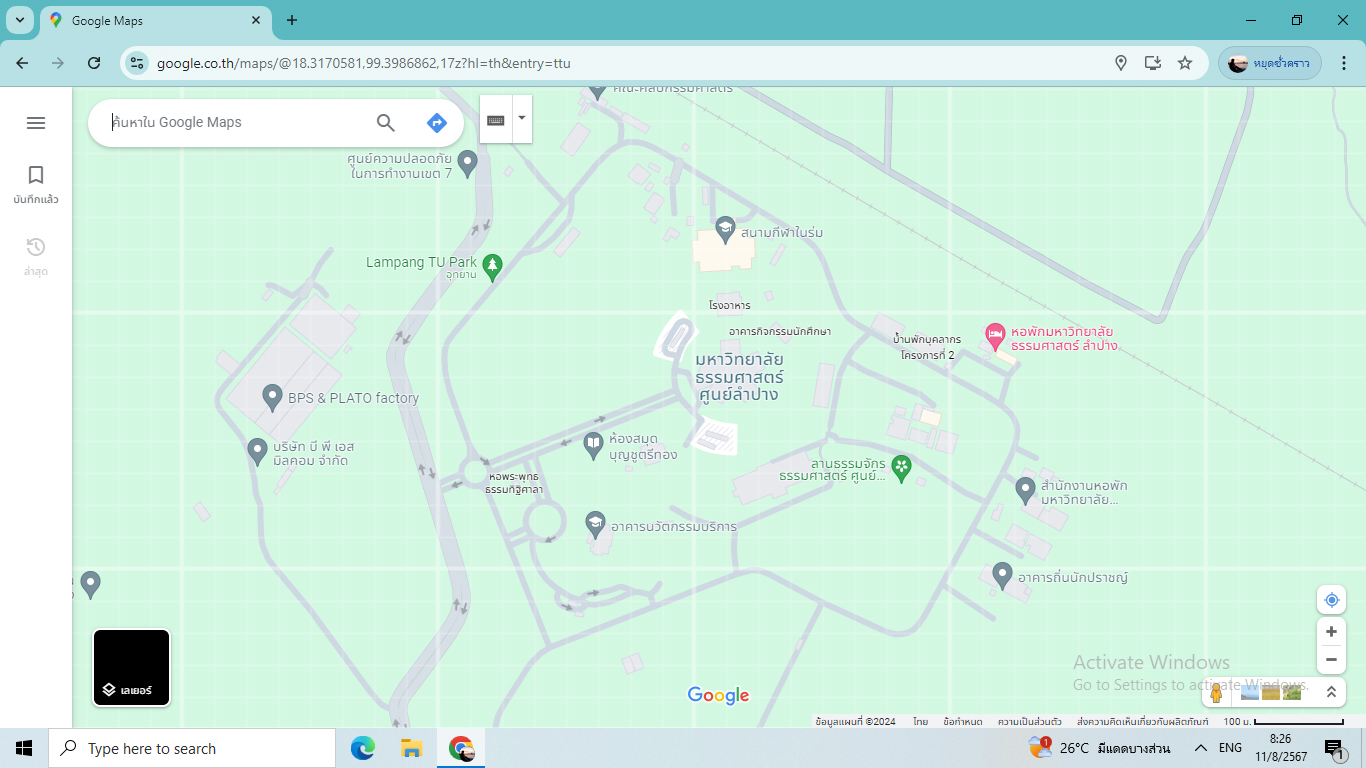Click the blue directions arrow icon

pyautogui.click(x=437, y=123)
